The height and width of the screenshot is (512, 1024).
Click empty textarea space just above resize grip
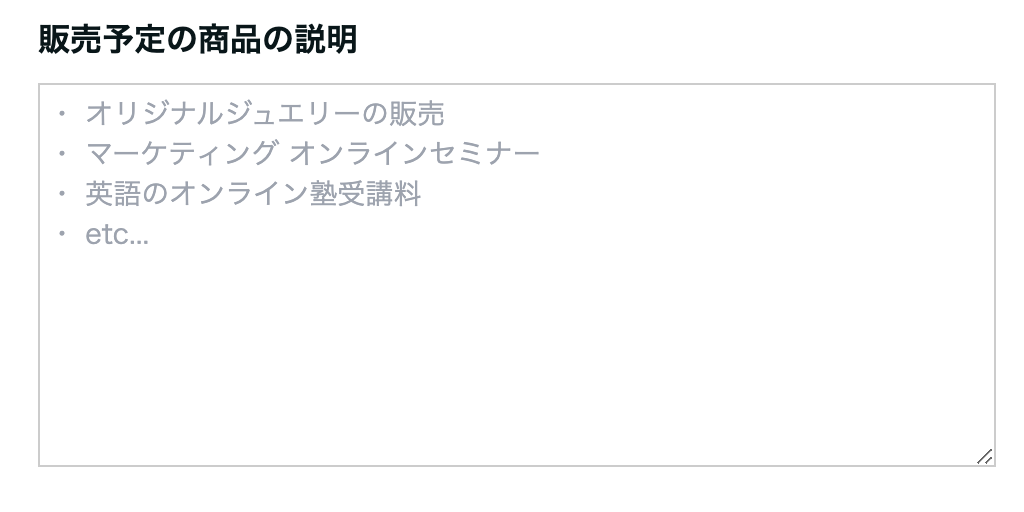tap(982, 420)
